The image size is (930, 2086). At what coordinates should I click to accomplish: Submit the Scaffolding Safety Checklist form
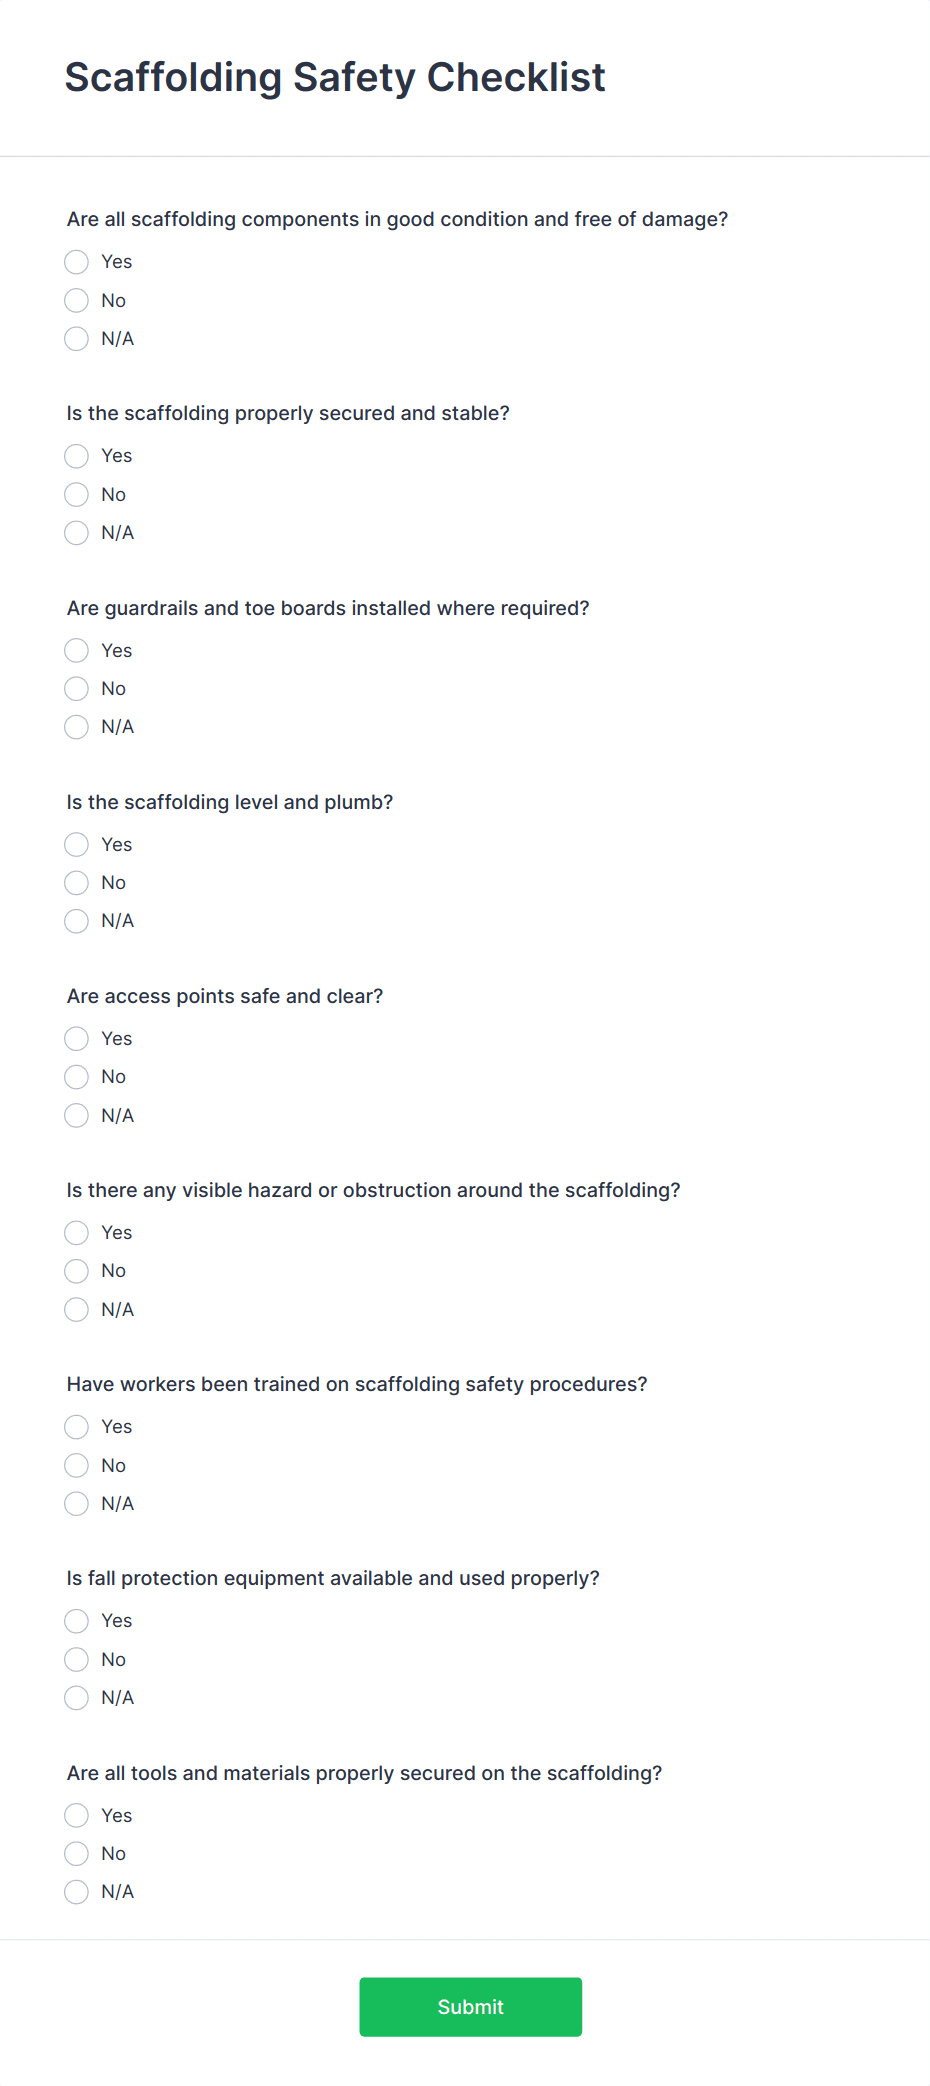coord(471,2007)
